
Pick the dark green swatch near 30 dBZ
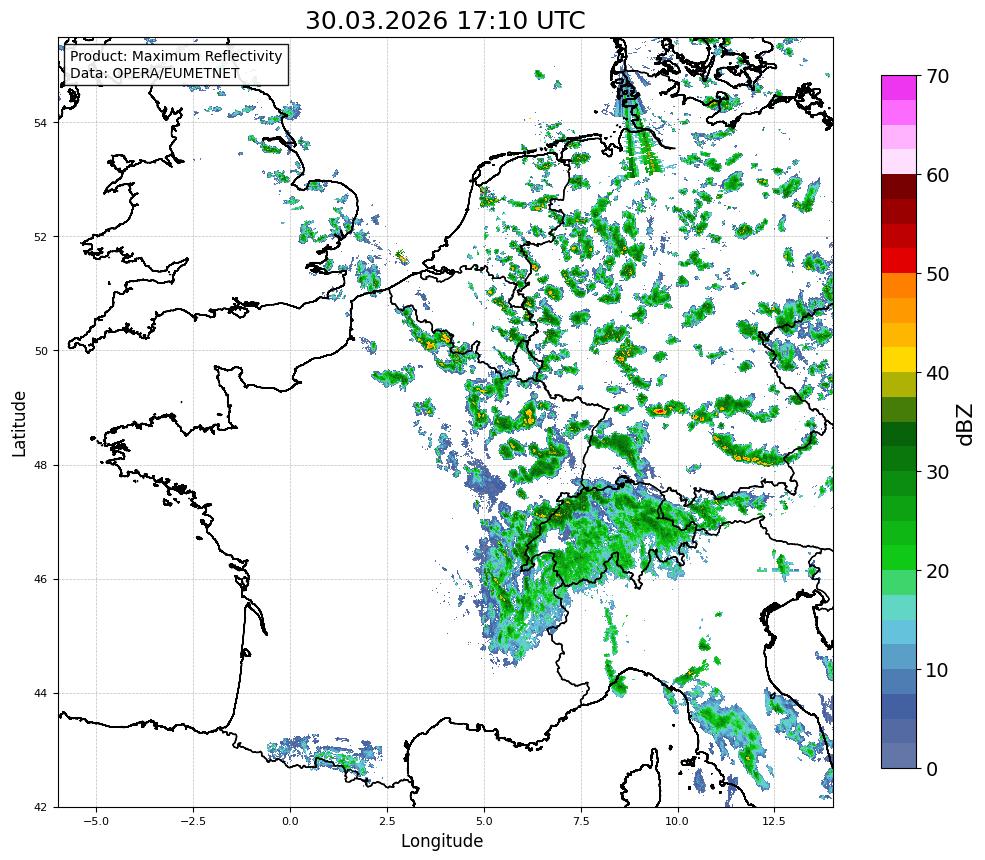[x=899, y=459]
